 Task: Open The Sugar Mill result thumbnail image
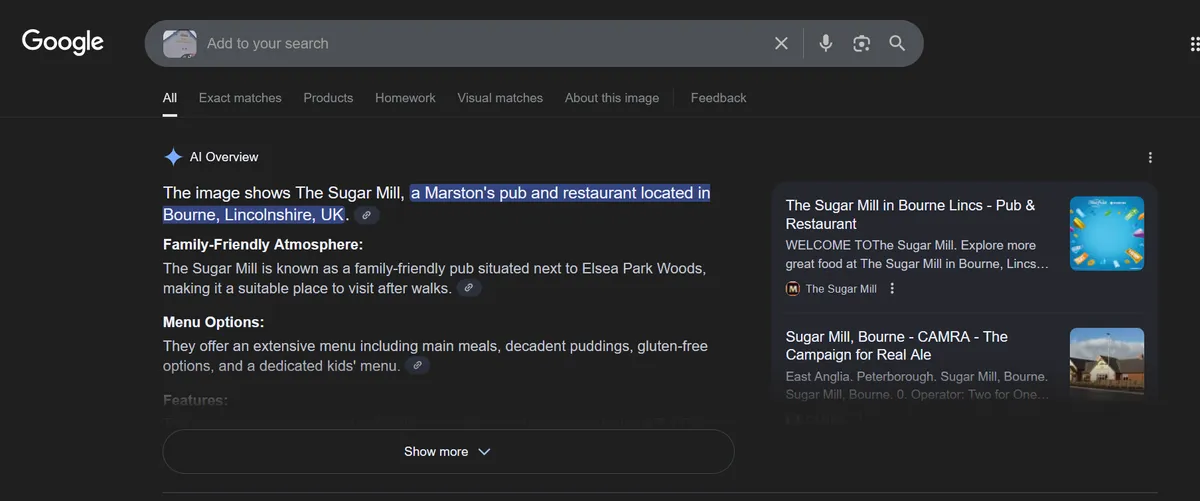pyautogui.click(x=1107, y=233)
